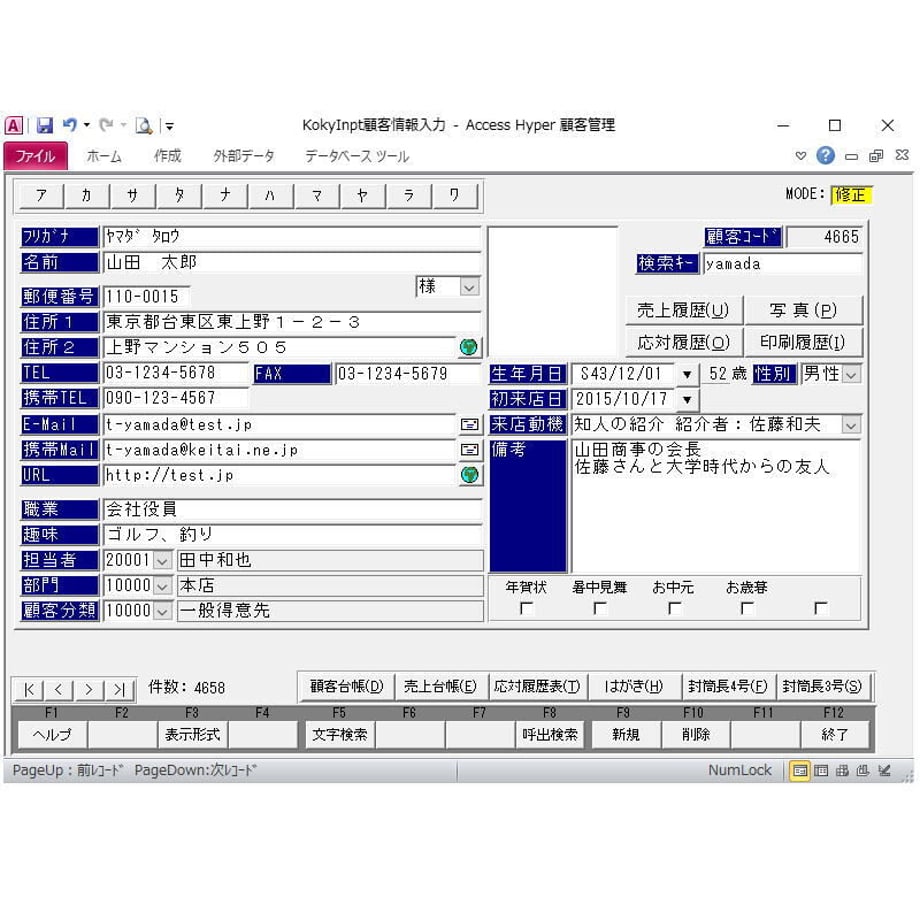Go to previous record navigation button
This screenshot has width=920, height=920.
point(59,689)
